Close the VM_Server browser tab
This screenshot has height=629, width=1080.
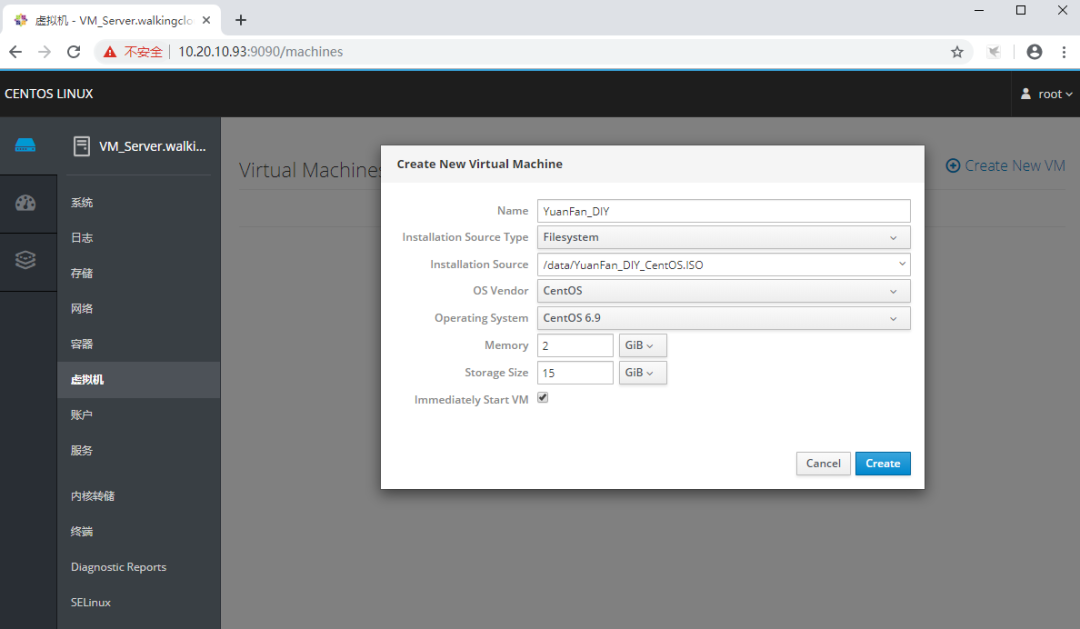pyautogui.click(x=206, y=20)
